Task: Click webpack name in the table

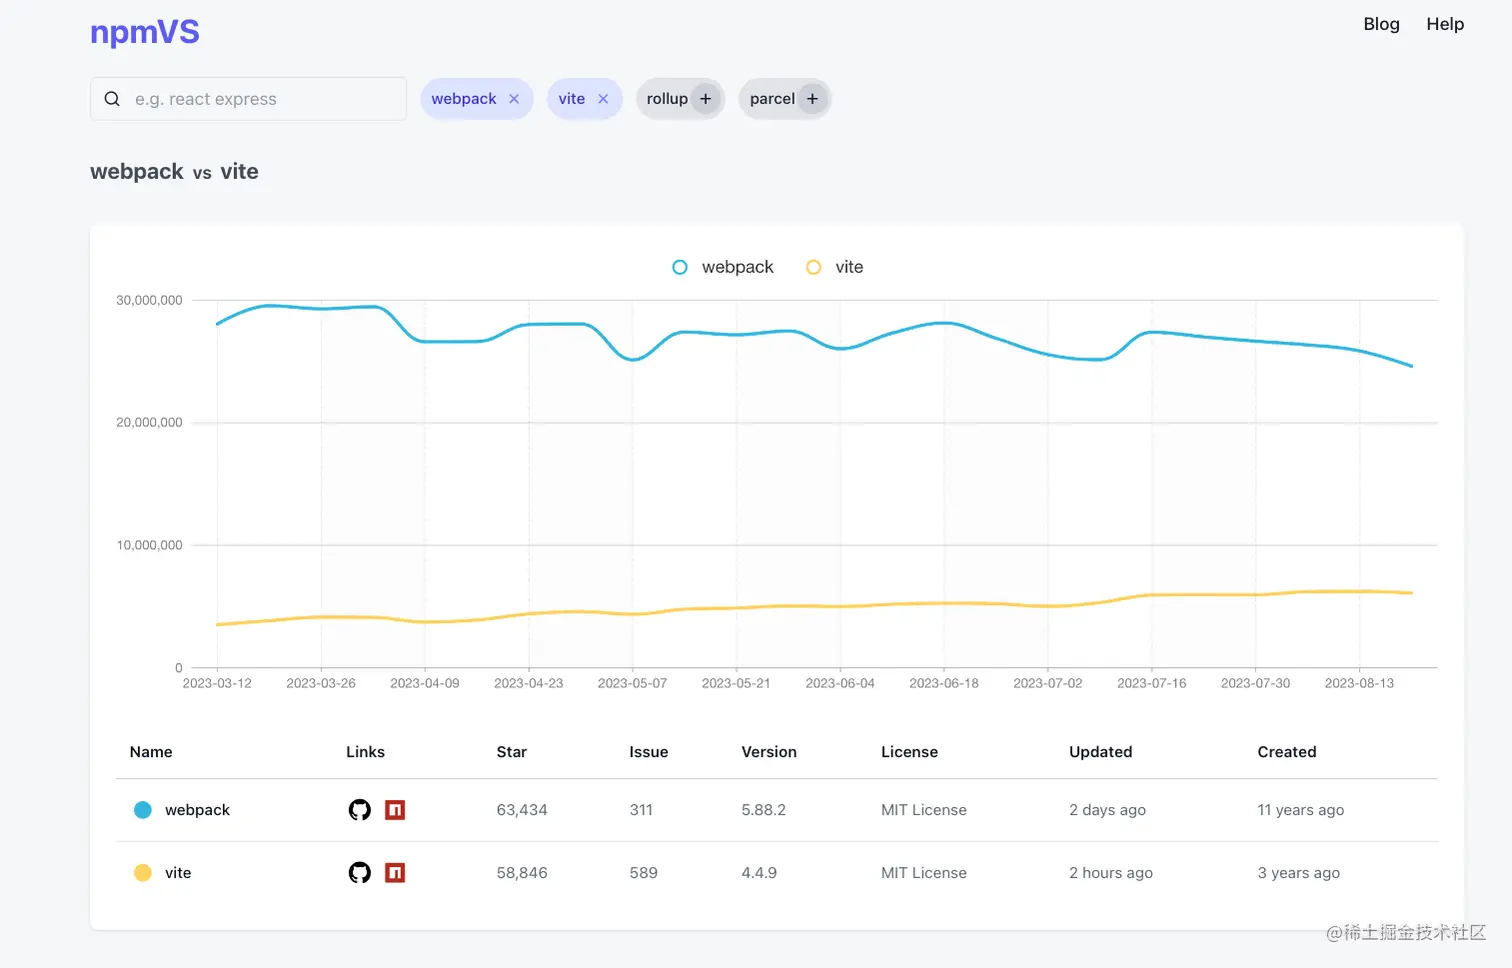Action: (197, 810)
